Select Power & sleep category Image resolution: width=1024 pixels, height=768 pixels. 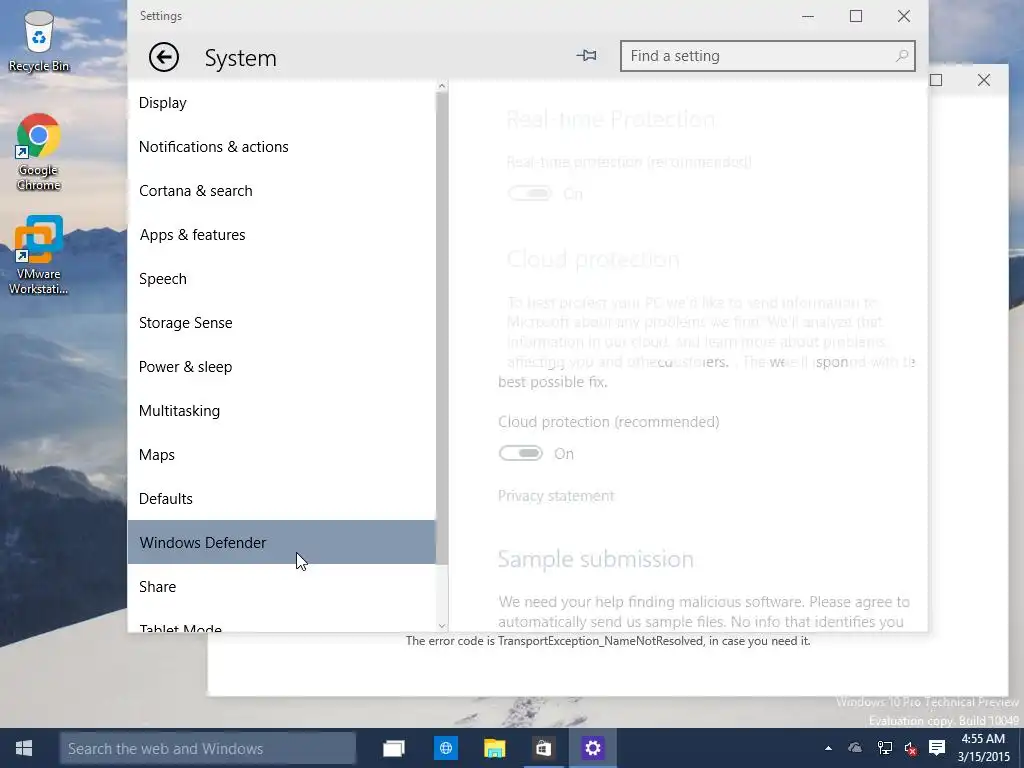[281, 367]
